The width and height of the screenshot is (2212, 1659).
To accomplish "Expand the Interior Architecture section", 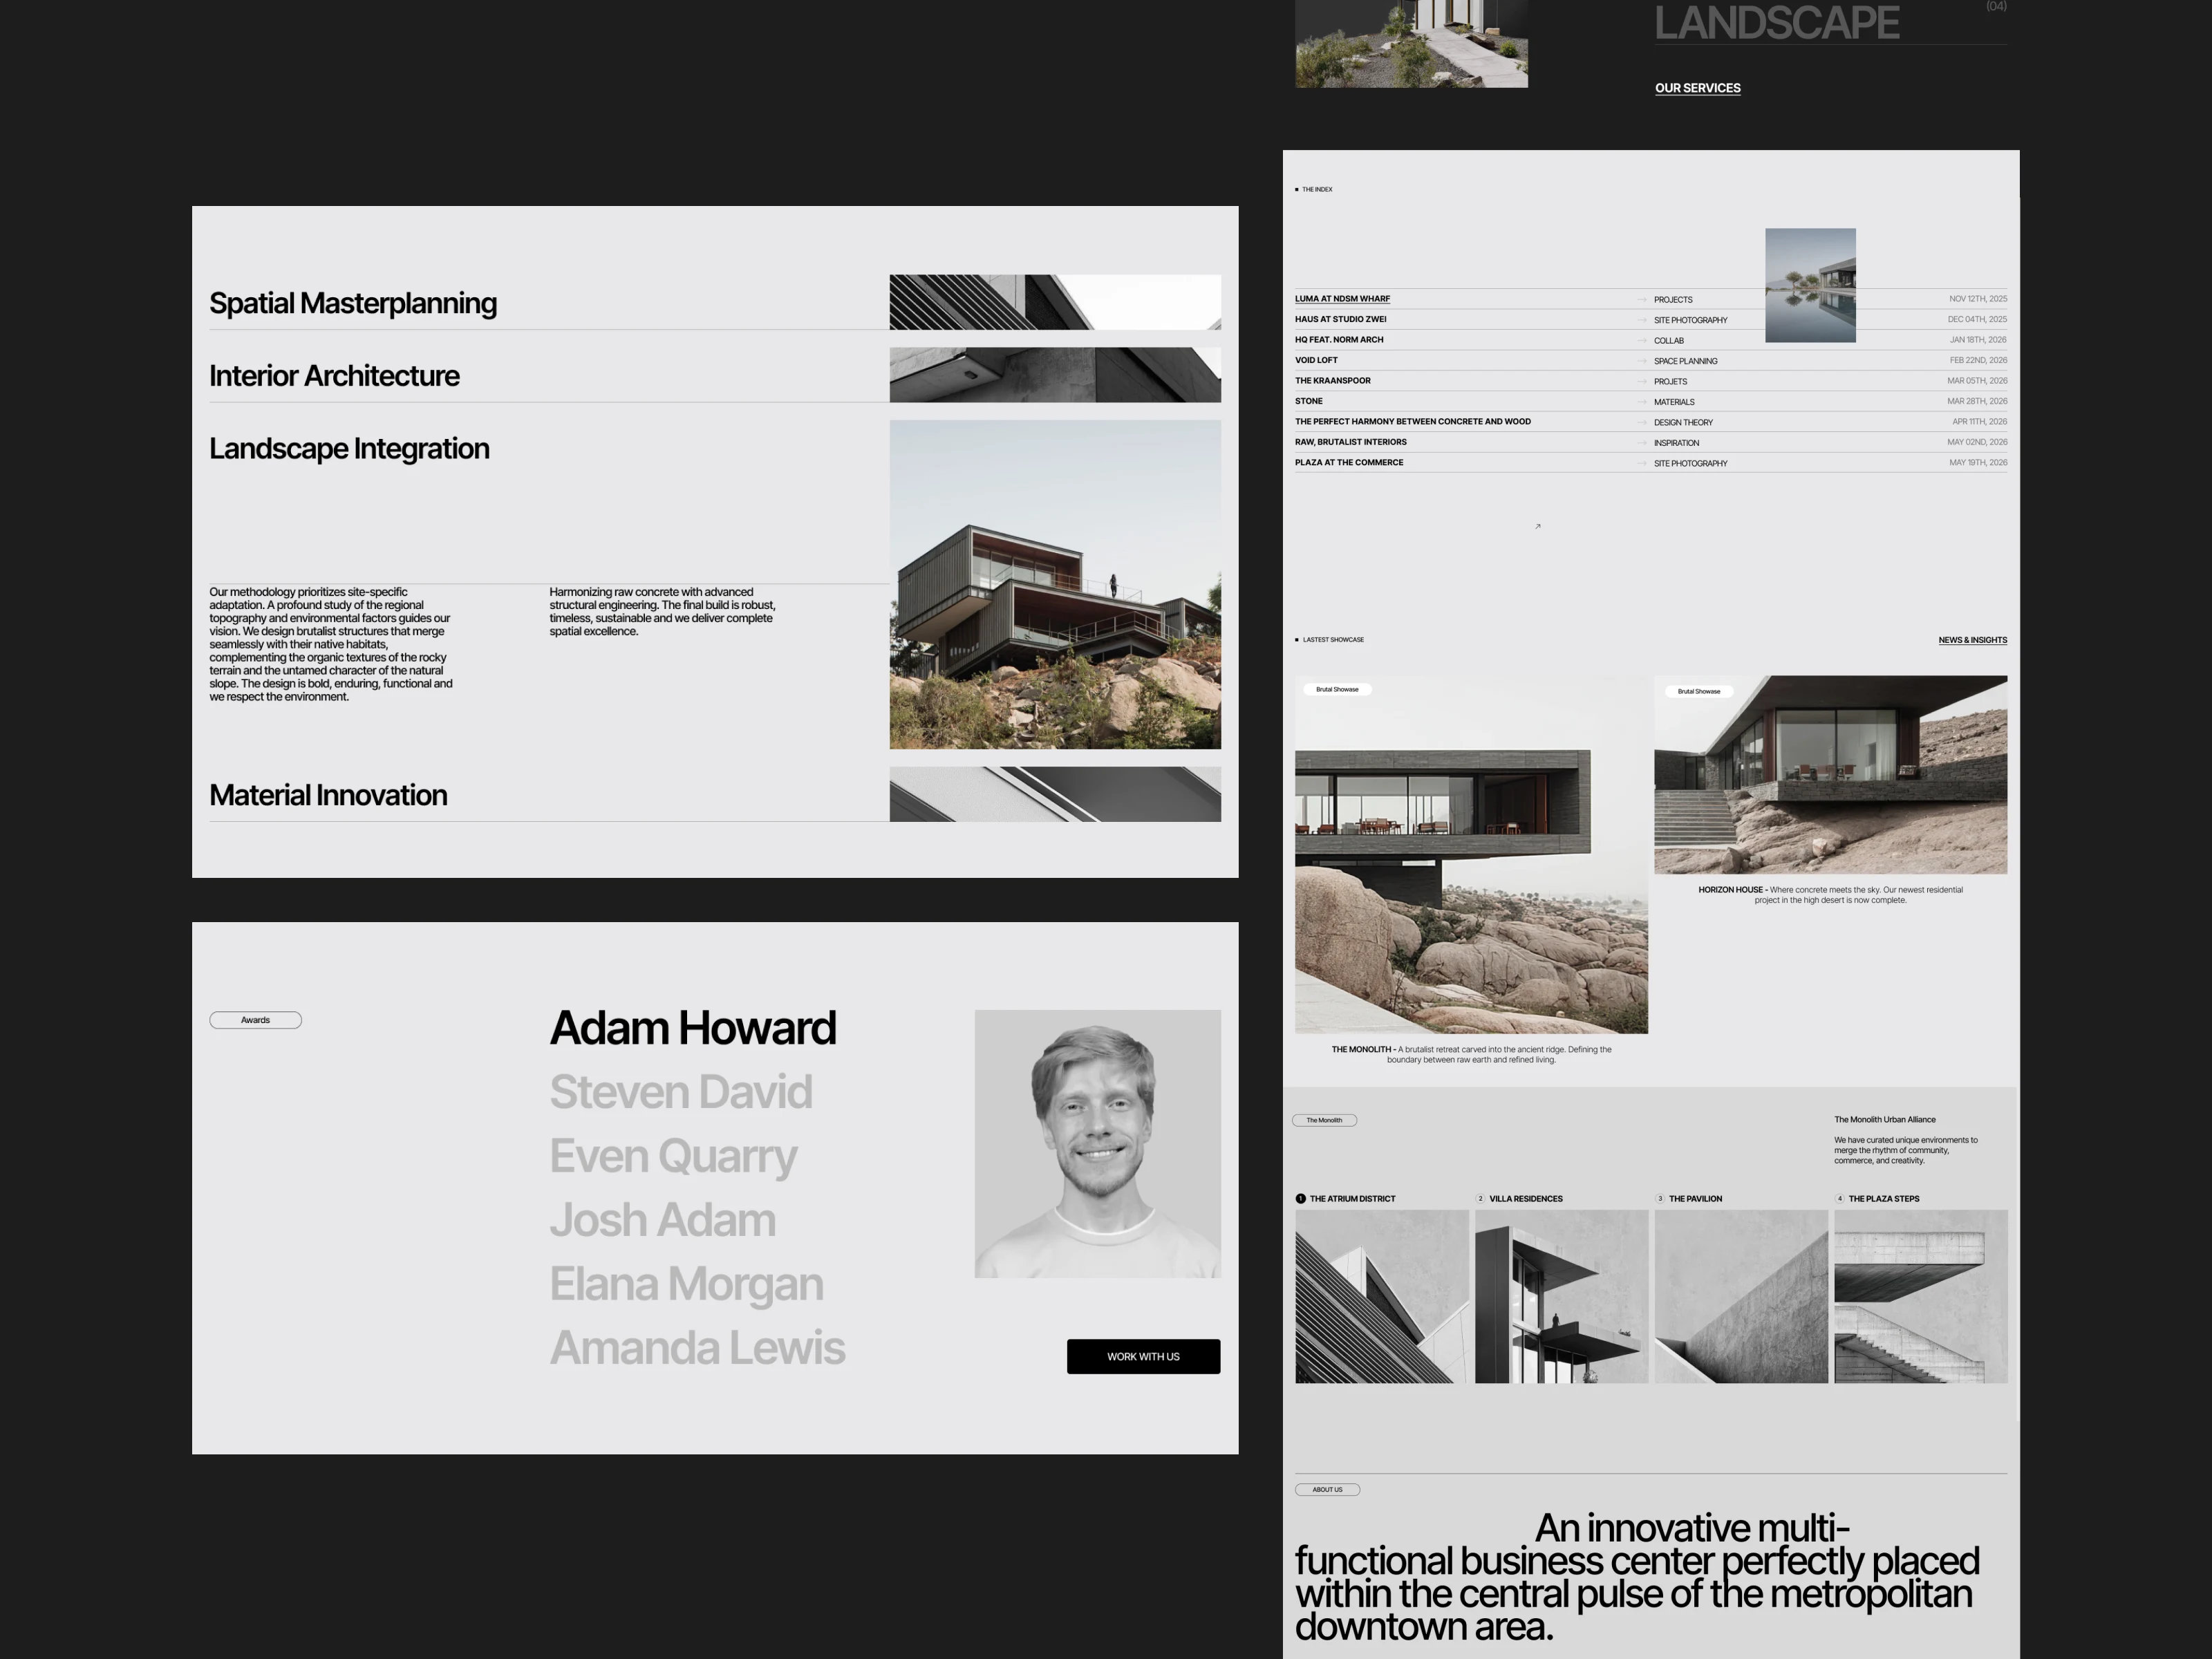I will [x=334, y=376].
